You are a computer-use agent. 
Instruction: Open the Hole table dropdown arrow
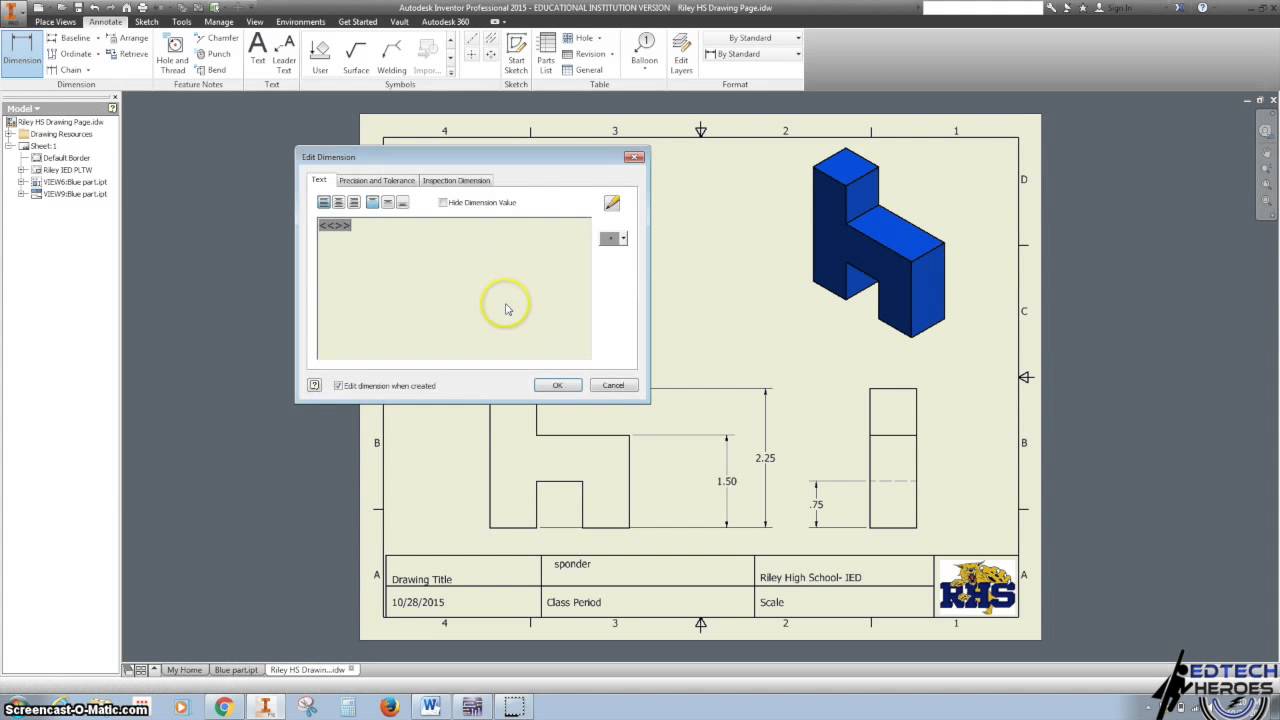coord(601,38)
